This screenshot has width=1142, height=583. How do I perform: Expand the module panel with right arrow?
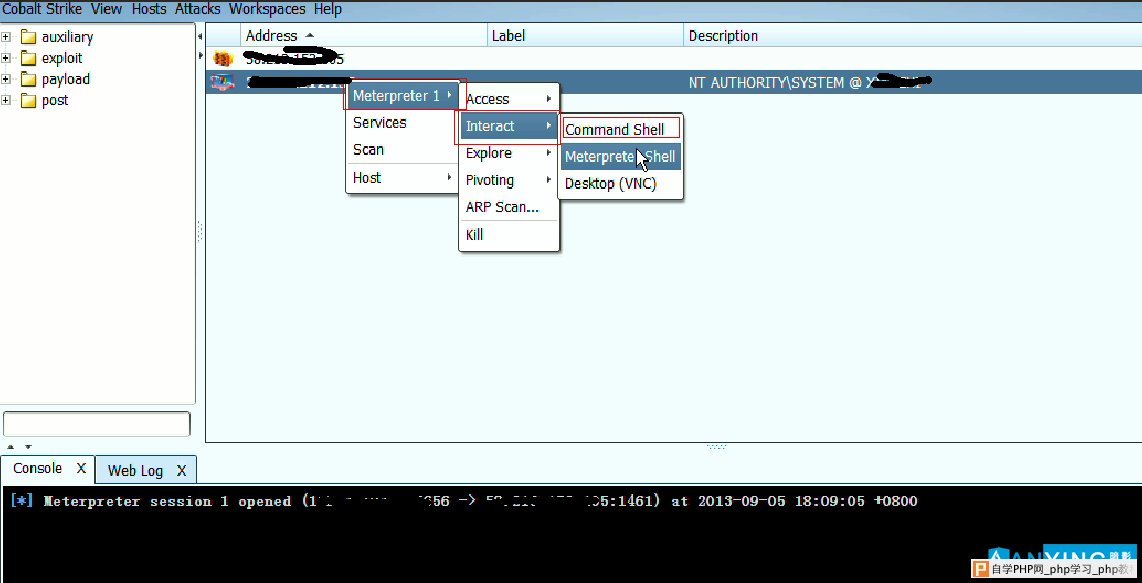[x=200, y=55]
